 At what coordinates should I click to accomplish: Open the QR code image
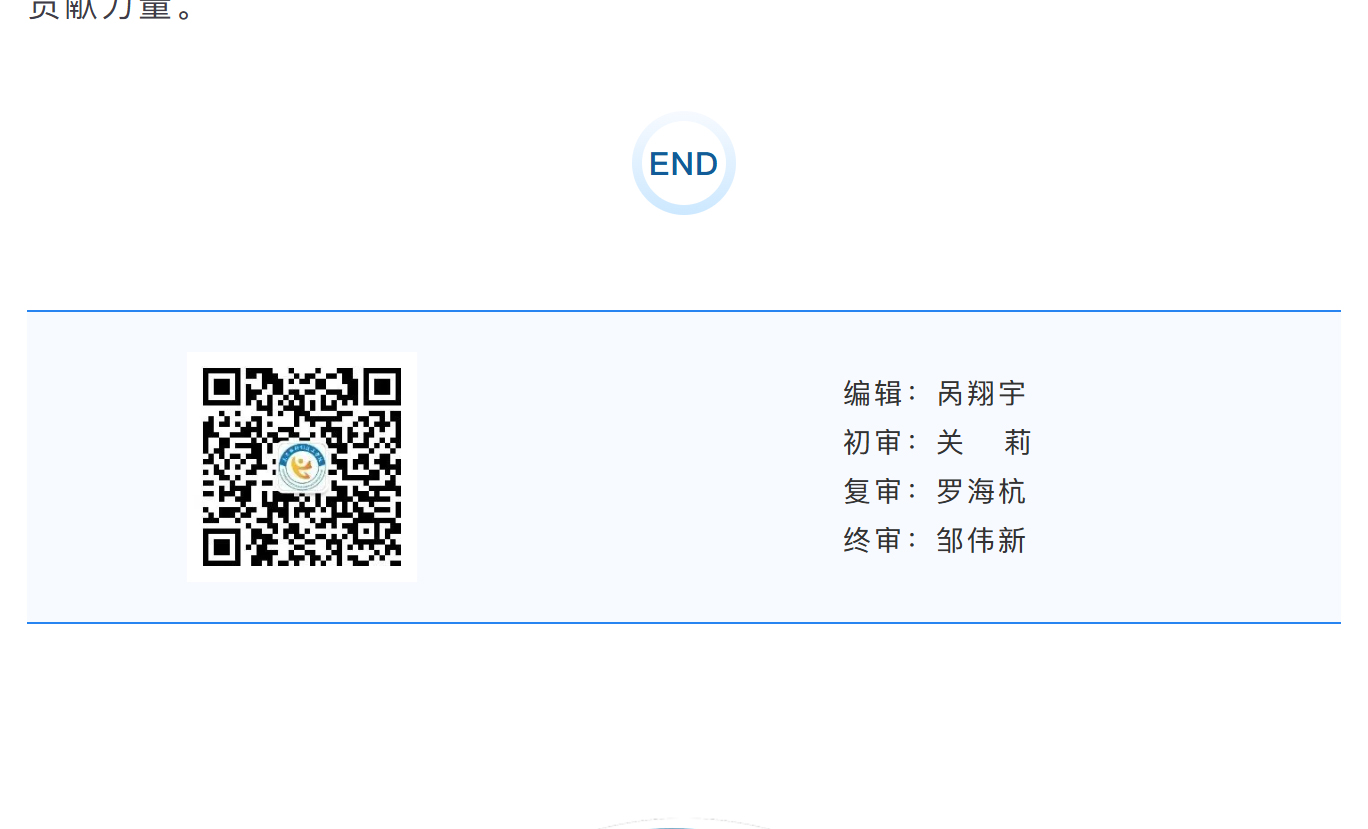tap(302, 467)
